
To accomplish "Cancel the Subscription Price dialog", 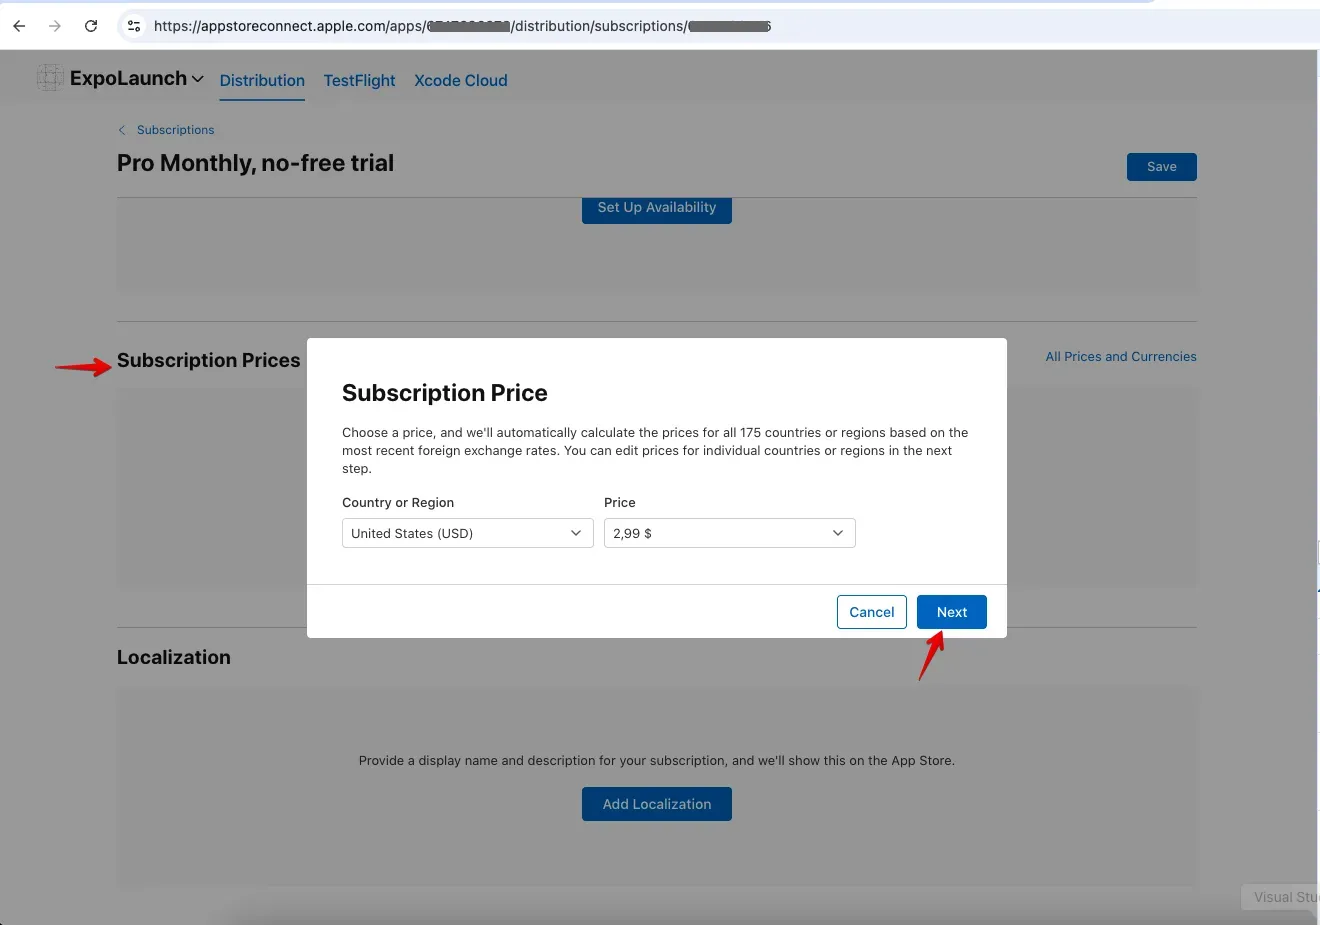I will [872, 612].
